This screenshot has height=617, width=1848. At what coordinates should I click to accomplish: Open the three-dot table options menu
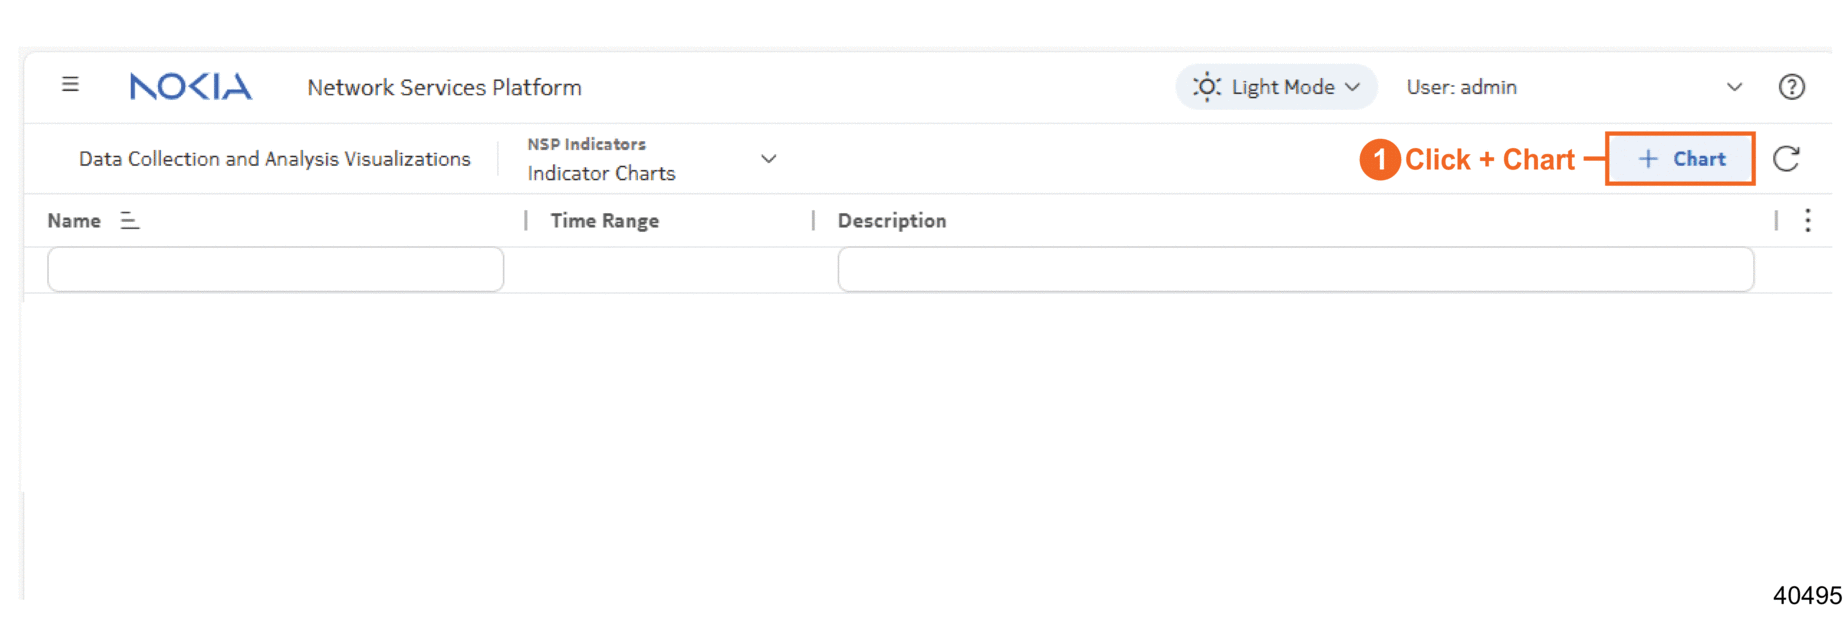click(1807, 221)
